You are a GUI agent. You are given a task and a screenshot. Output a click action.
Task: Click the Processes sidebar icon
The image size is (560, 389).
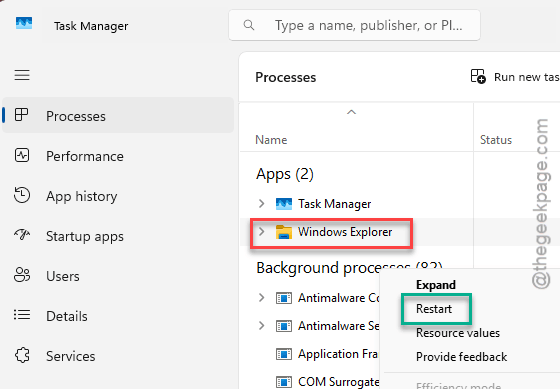21,115
